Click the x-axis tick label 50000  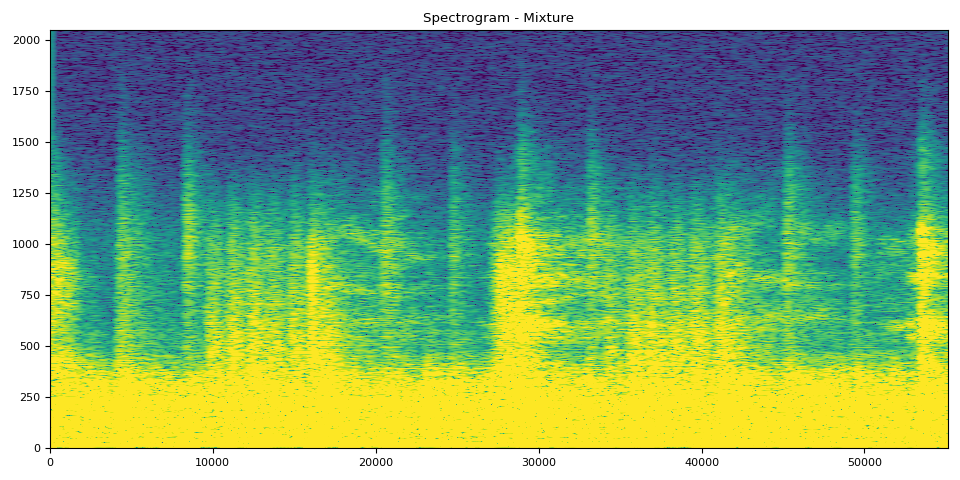[865, 462]
